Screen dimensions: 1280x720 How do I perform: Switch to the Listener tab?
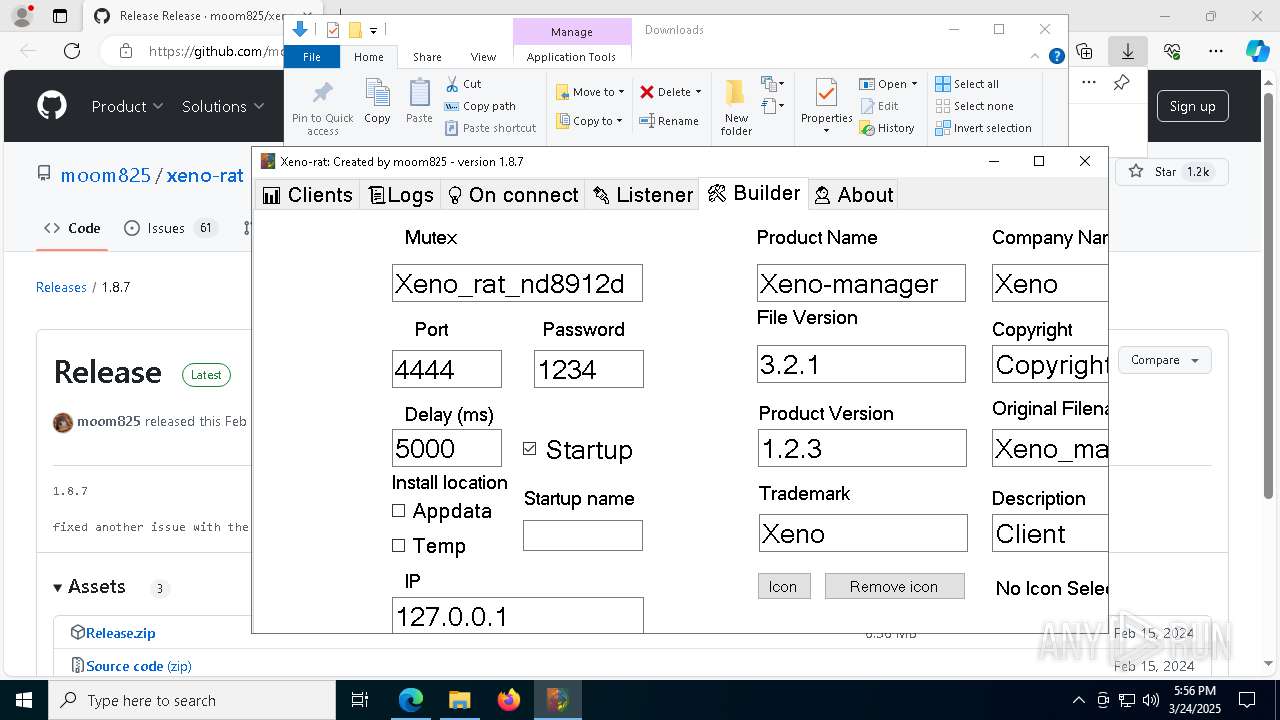[x=643, y=195]
